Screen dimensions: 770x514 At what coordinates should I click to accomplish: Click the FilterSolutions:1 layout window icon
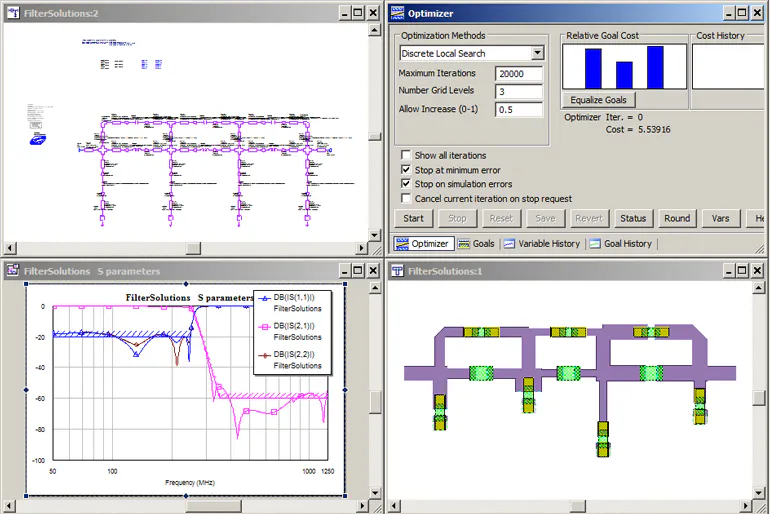[x=397, y=271]
